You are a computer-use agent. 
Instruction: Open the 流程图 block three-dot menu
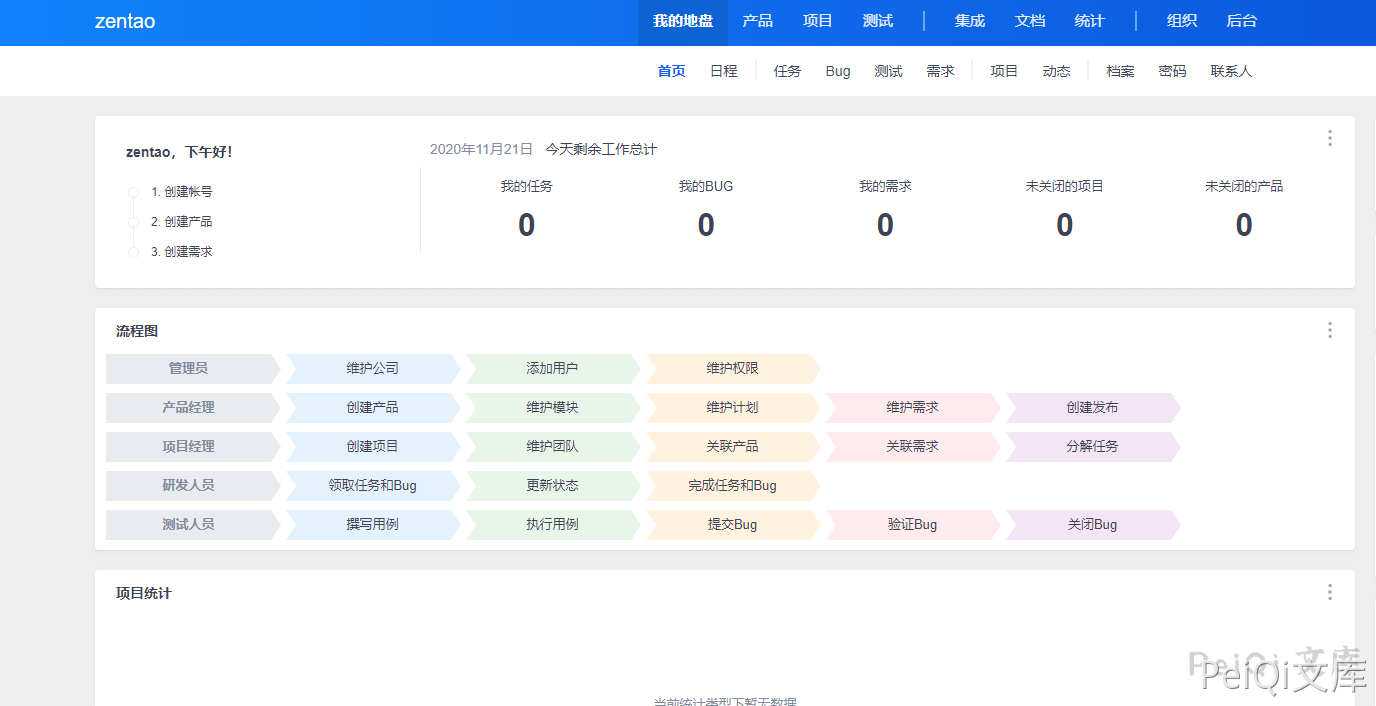[1329, 330]
